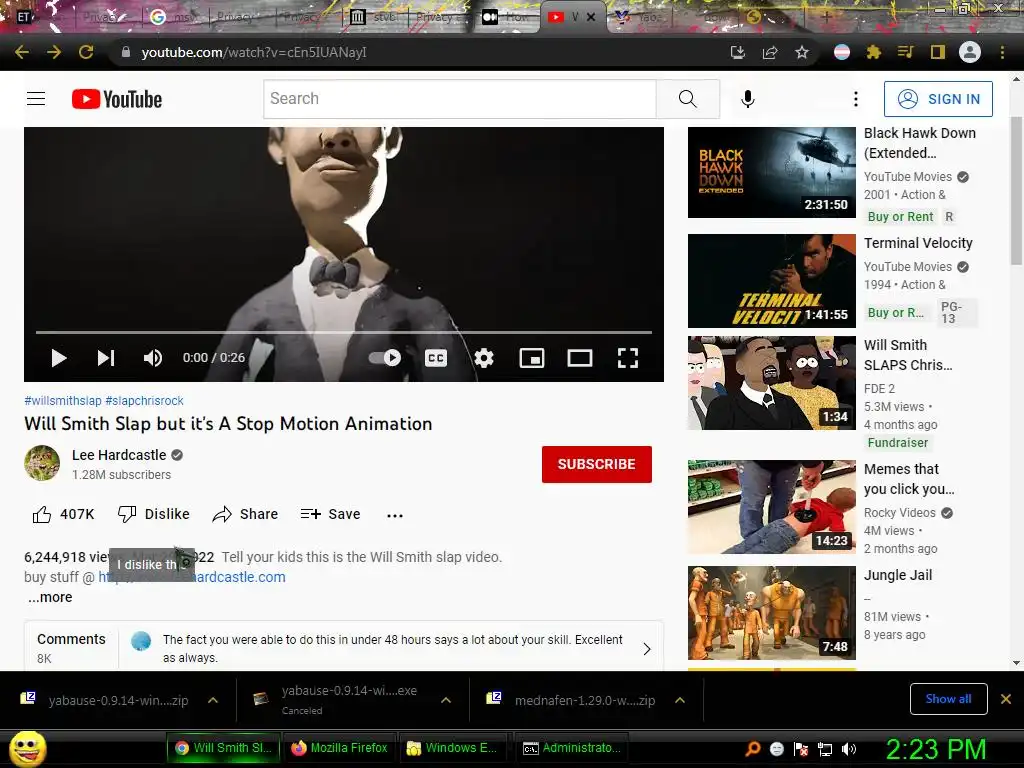
Task: Click Show all downloads
Action: (948, 699)
